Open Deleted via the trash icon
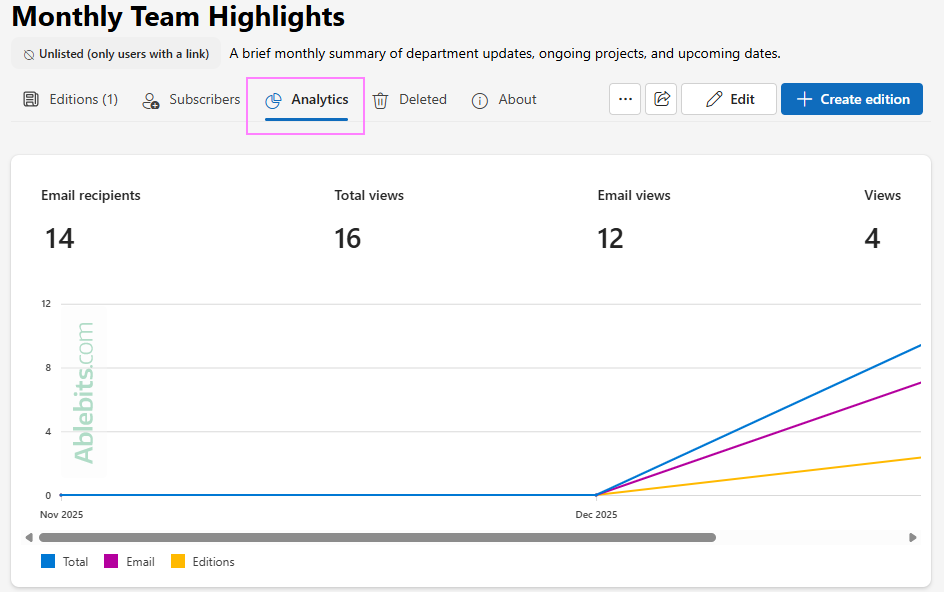Viewport: 944px width, 592px height. tap(380, 99)
